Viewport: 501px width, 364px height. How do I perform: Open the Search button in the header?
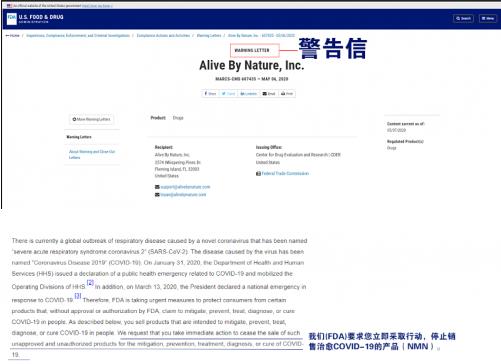click(x=463, y=19)
